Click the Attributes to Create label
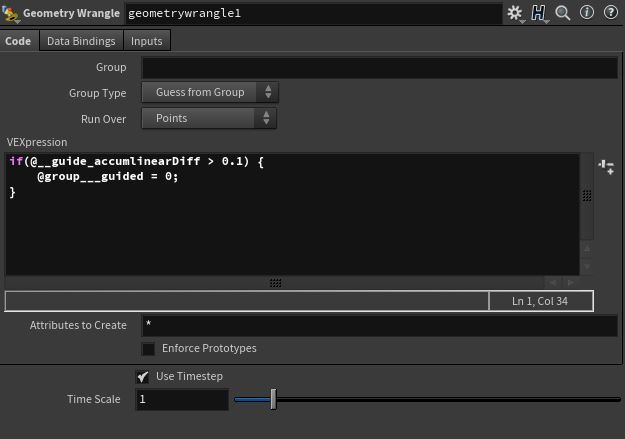625x439 pixels. point(78,325)
